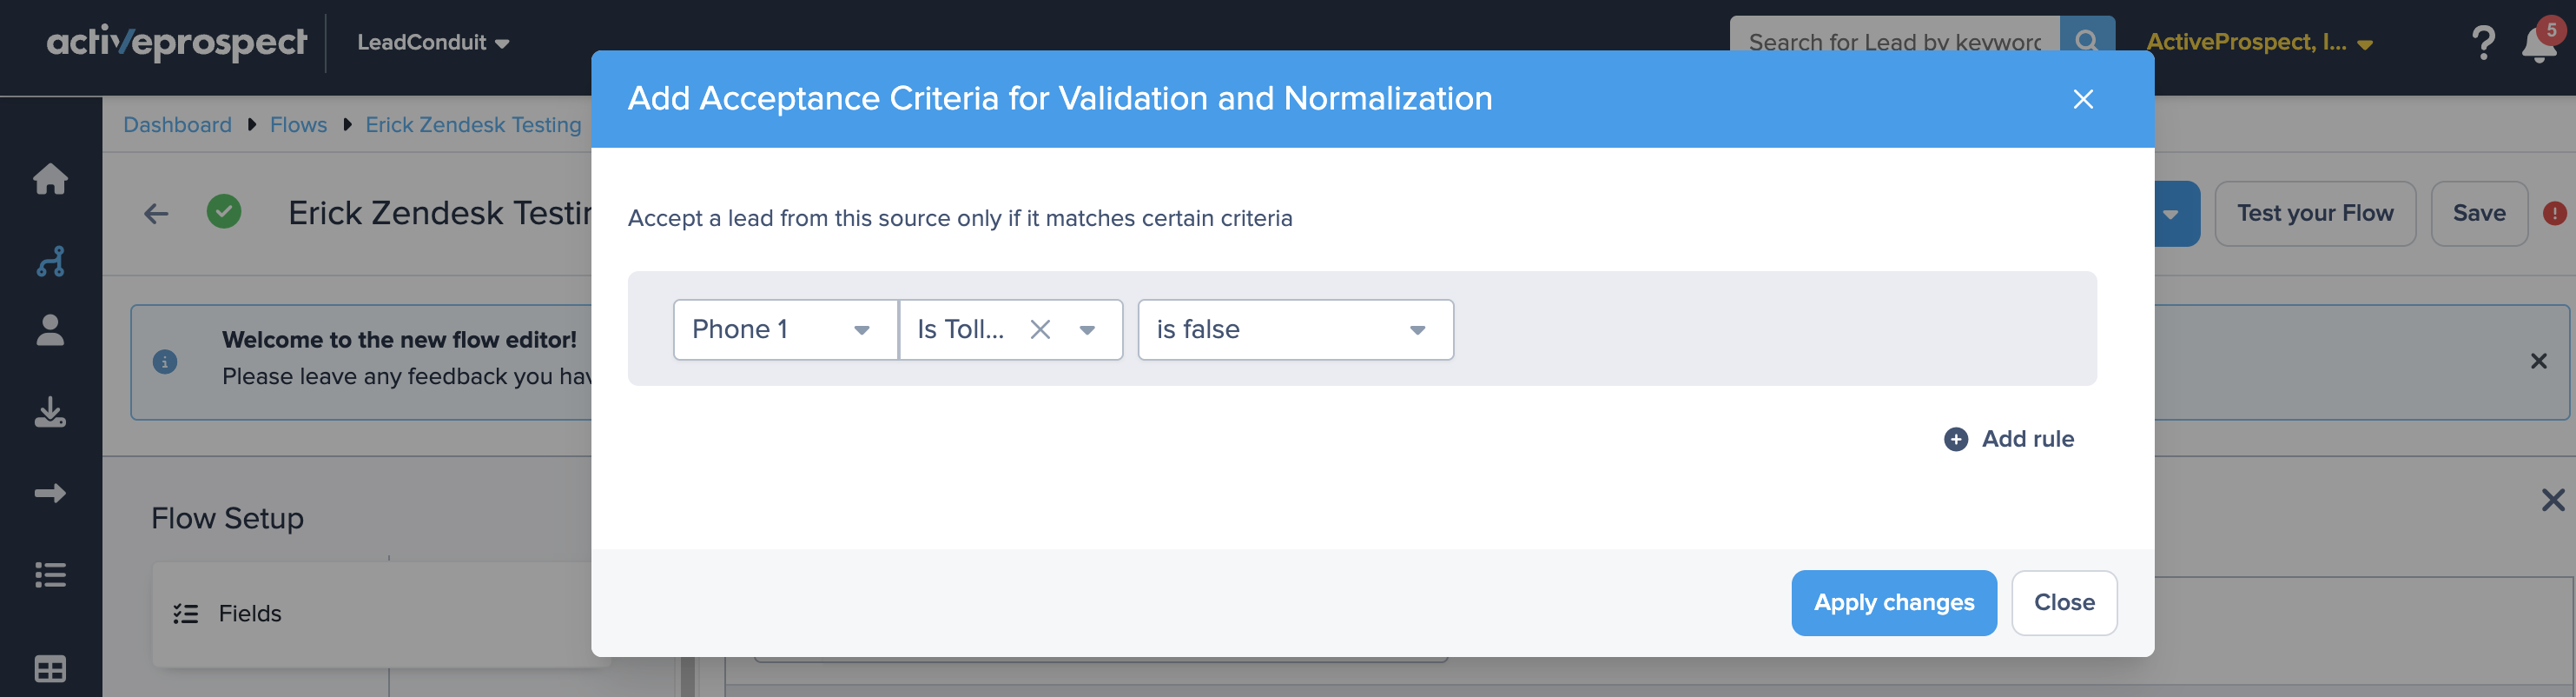The image size is (2576, 697).
Task: Open the help question mark icon
Action: coord(2482,43)
